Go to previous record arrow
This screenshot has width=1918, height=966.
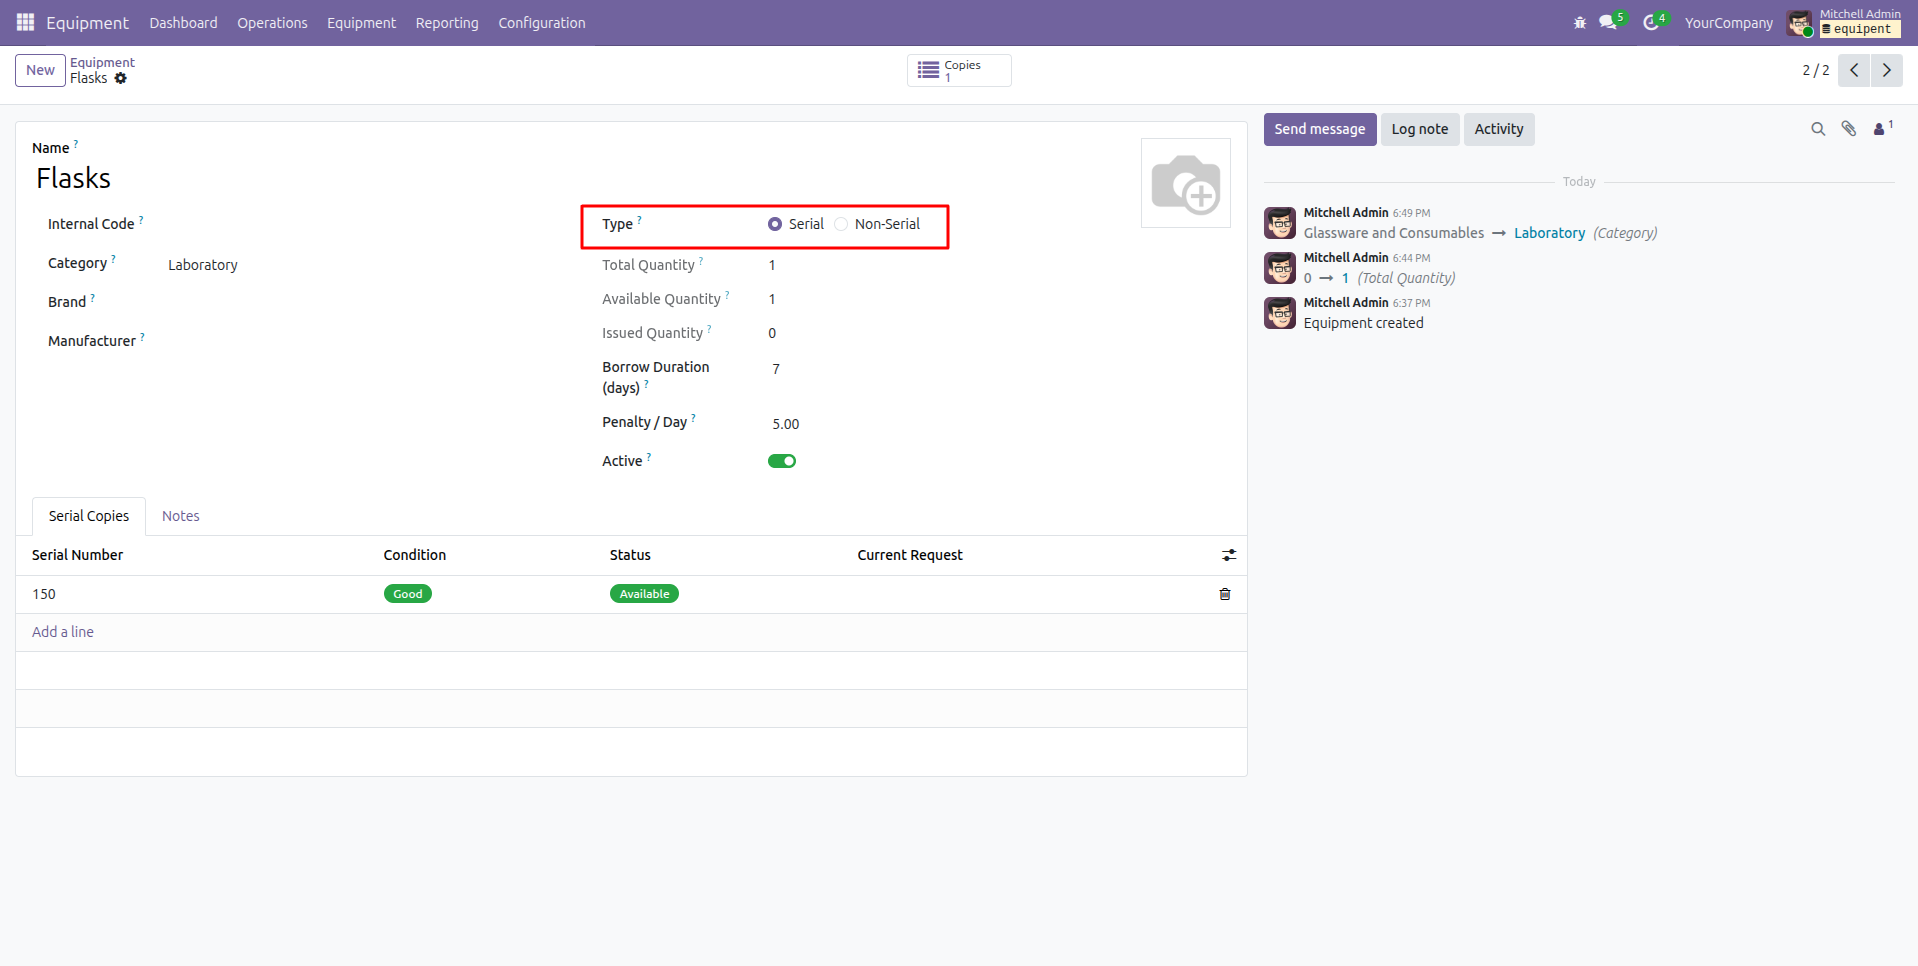point(1854,70)
